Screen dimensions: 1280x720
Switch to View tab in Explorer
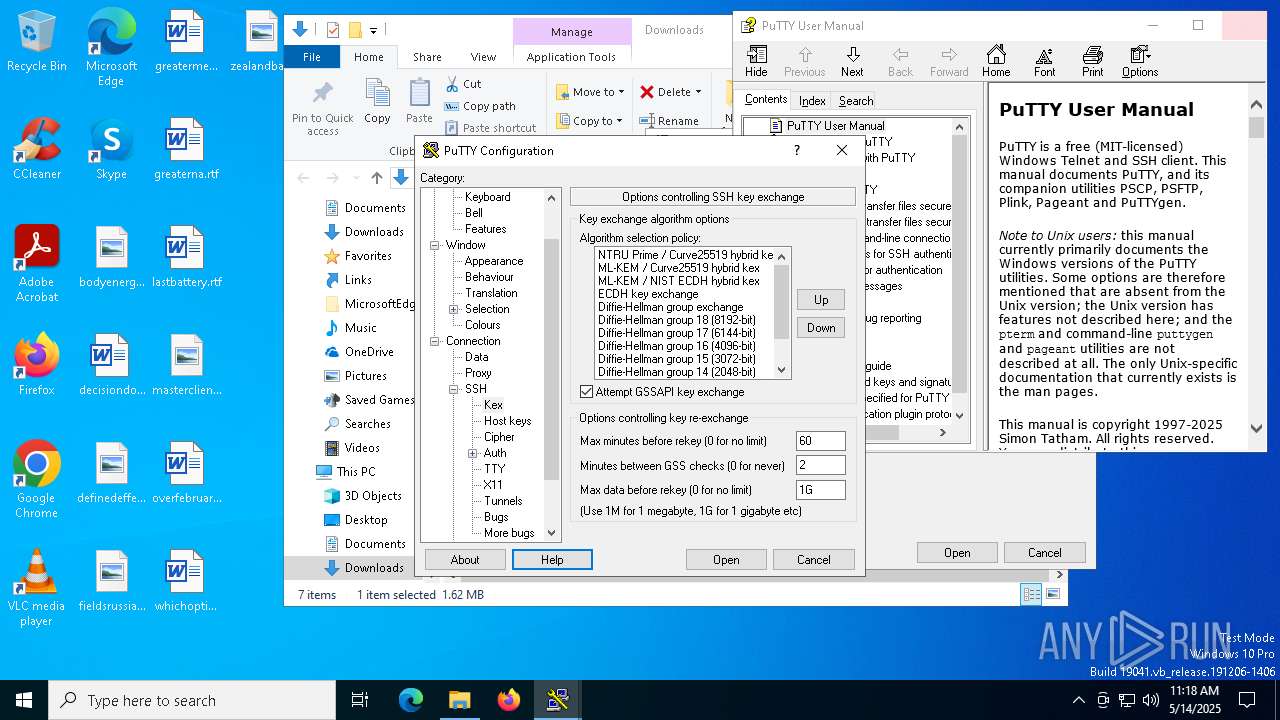483,57
